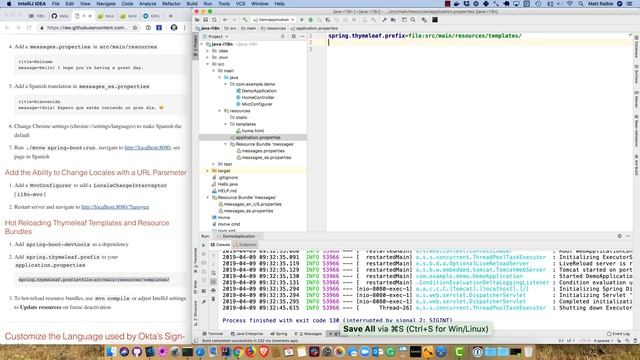Collapse the src folder
The width and height of the screenshot is (640, 360).
[208, 64]
